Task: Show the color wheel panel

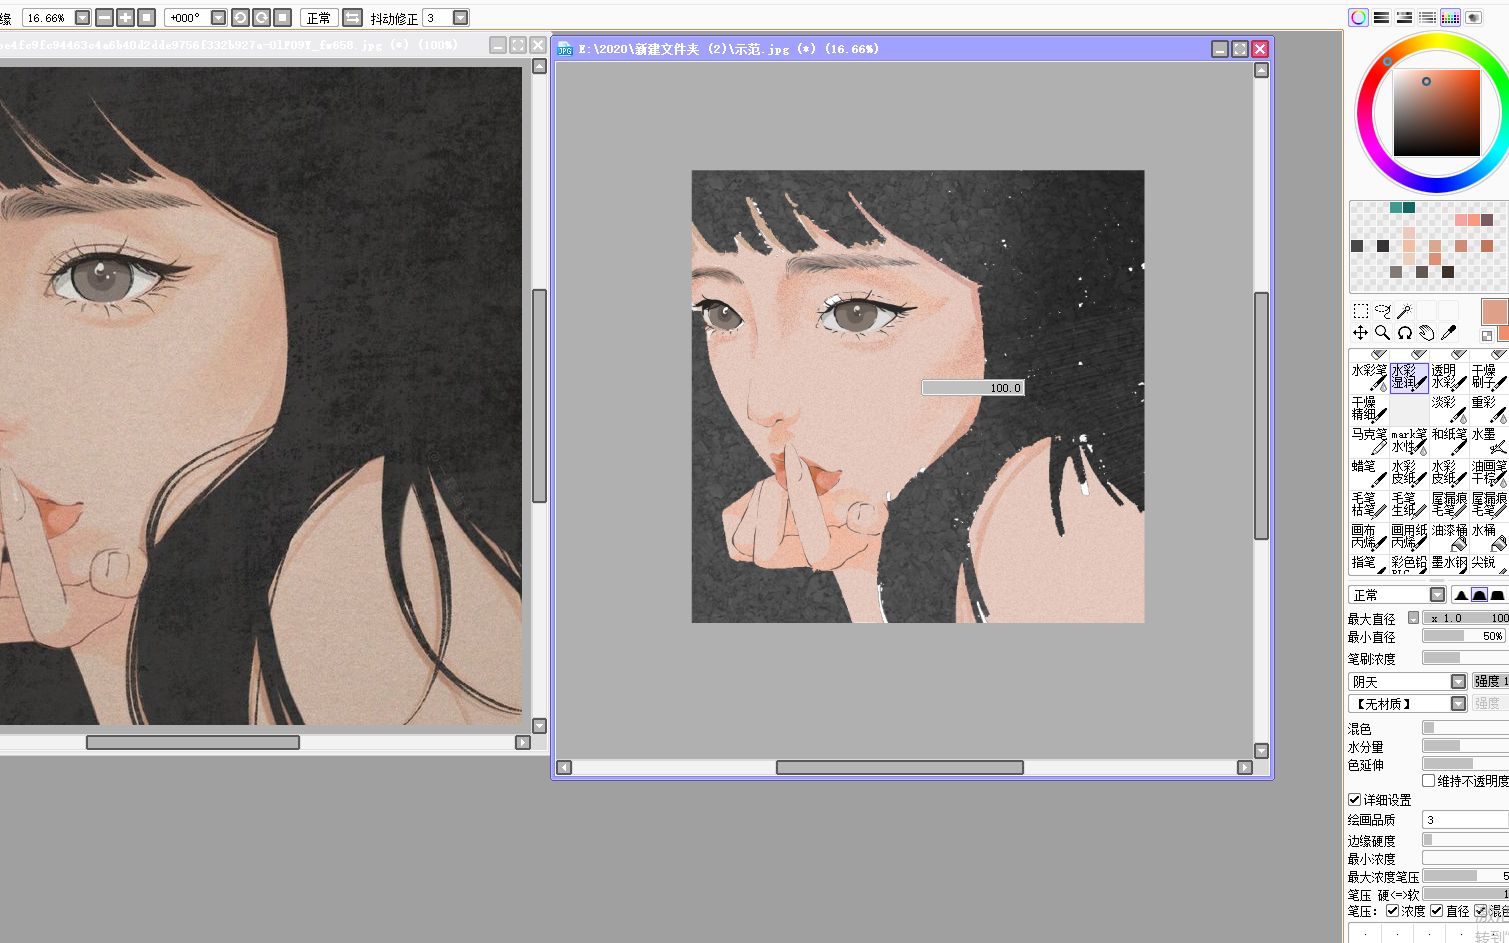Action: tap(1358, 17)
